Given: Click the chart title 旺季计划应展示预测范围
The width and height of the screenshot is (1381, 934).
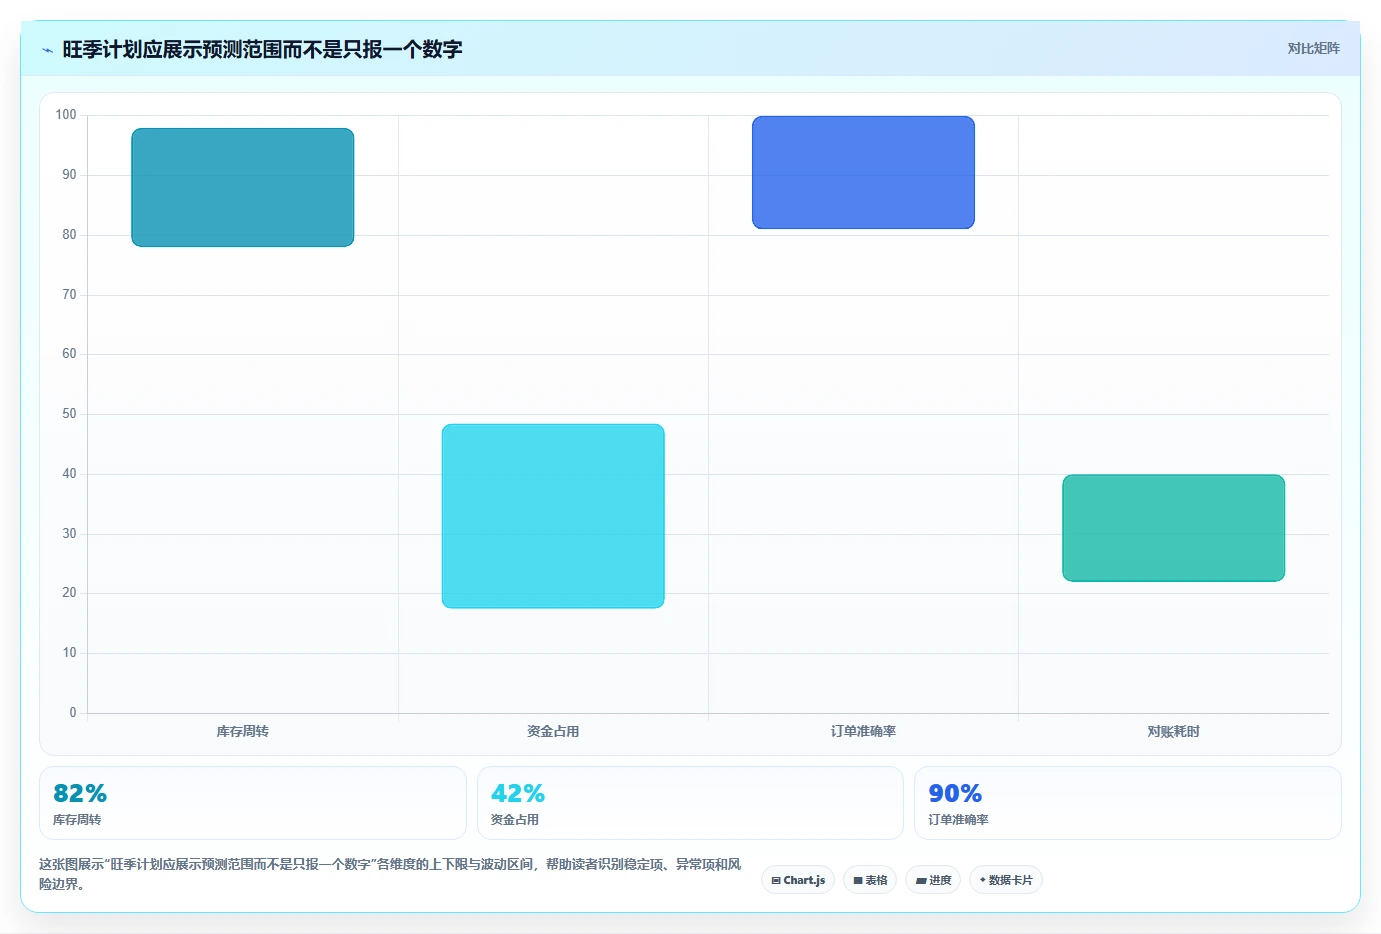Looking at the screenshot, I should (262, 49).
